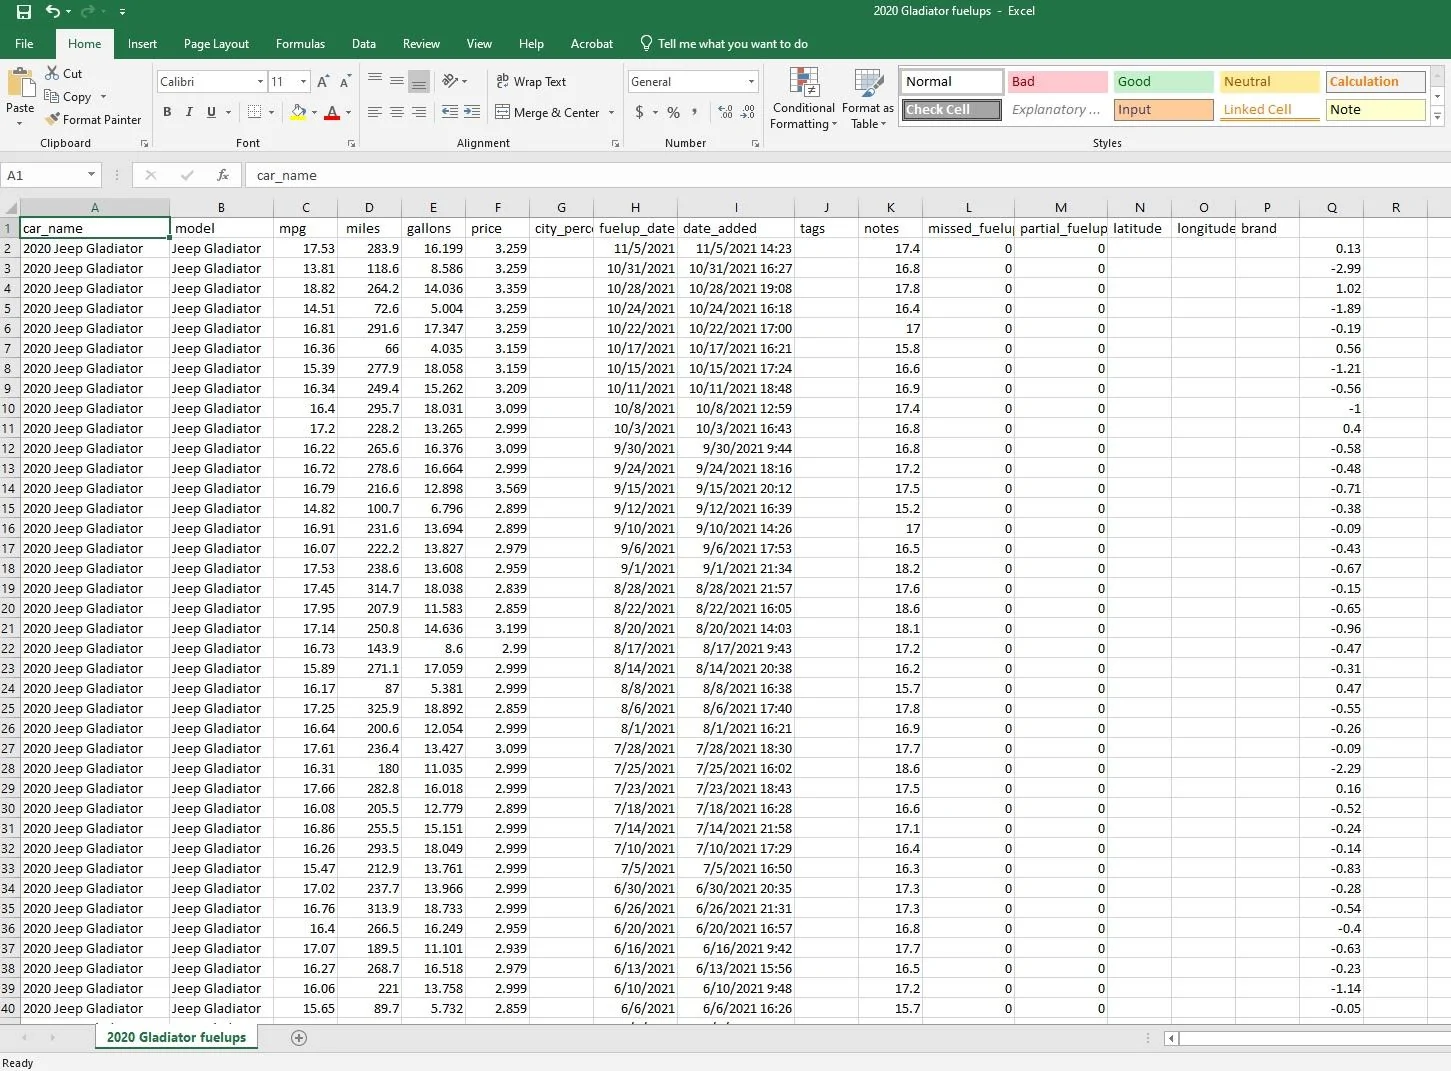The width and height of the screenshot is (1451, 1071).
Task: Expand the cell styles gallery More arrow
Action: pos(1438,116)
